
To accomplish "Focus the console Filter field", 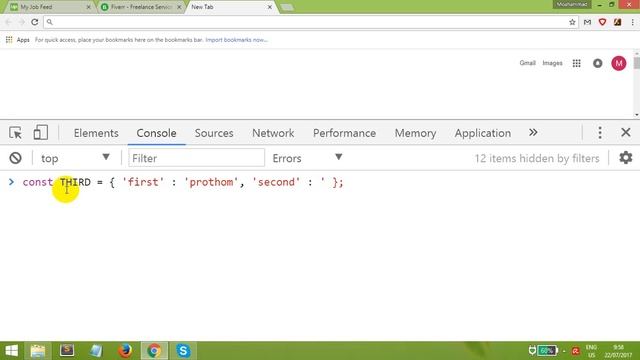I will tap(196, 158).
